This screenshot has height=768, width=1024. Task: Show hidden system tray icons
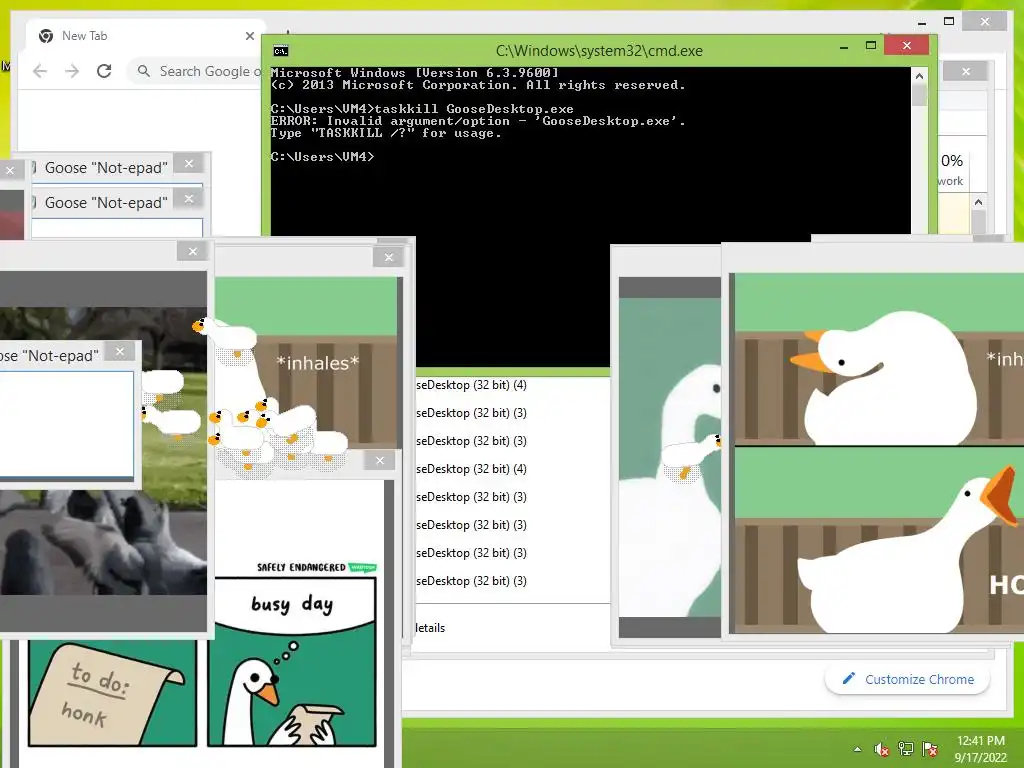coord(857,749)
